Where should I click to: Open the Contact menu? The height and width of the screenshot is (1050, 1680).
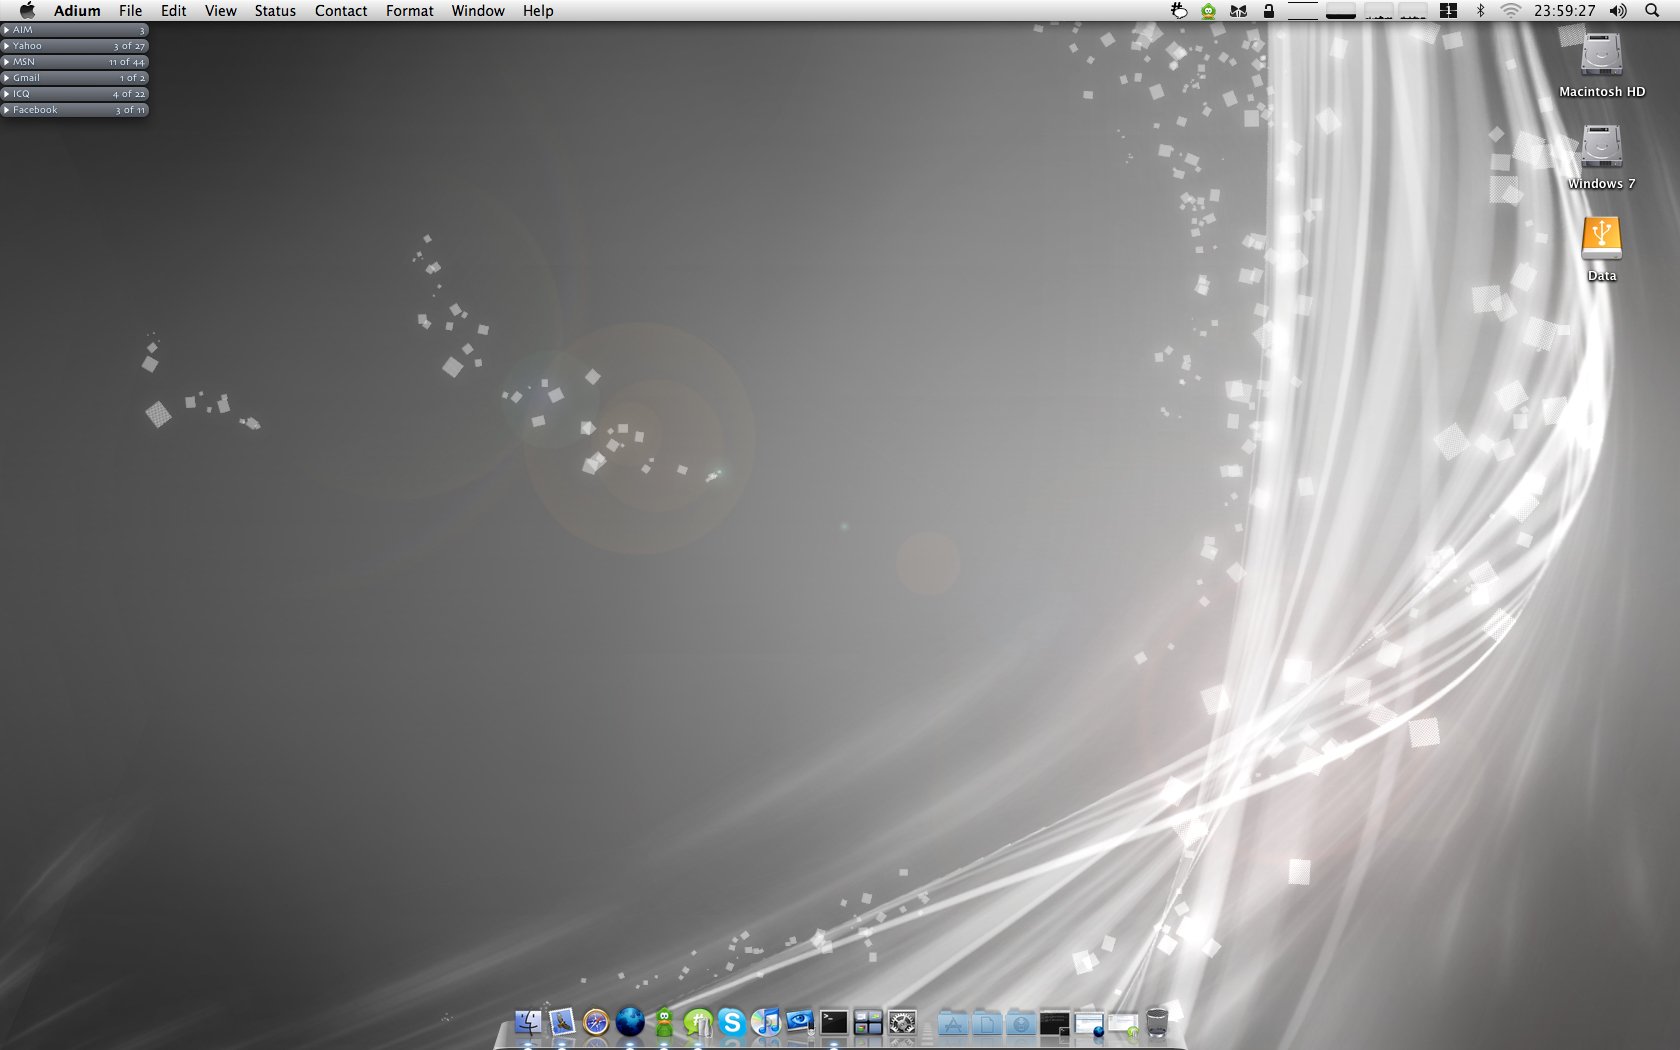(x=341, y=11)
